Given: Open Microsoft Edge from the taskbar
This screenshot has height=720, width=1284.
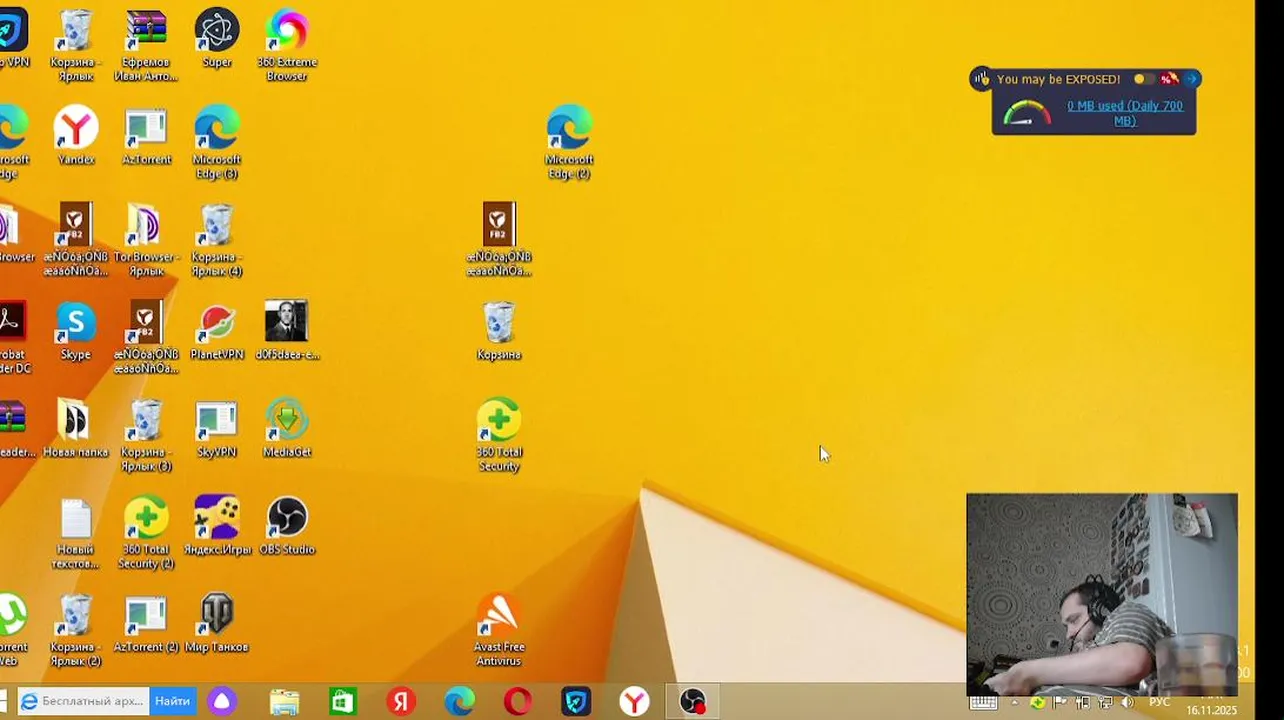Looking at the screenshot, I should pos(459,702).
